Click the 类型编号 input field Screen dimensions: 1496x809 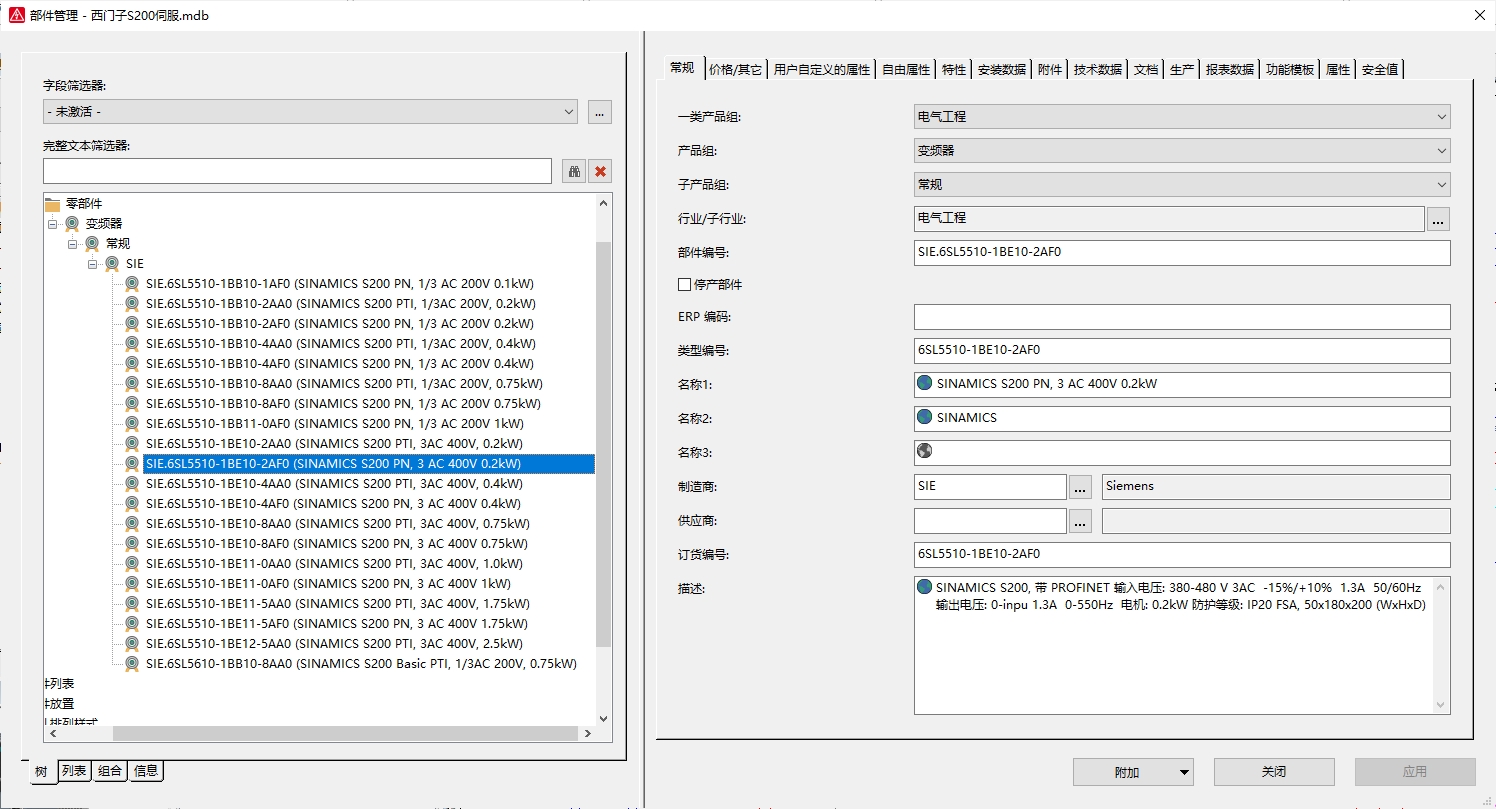click(x=1182, y=351)
